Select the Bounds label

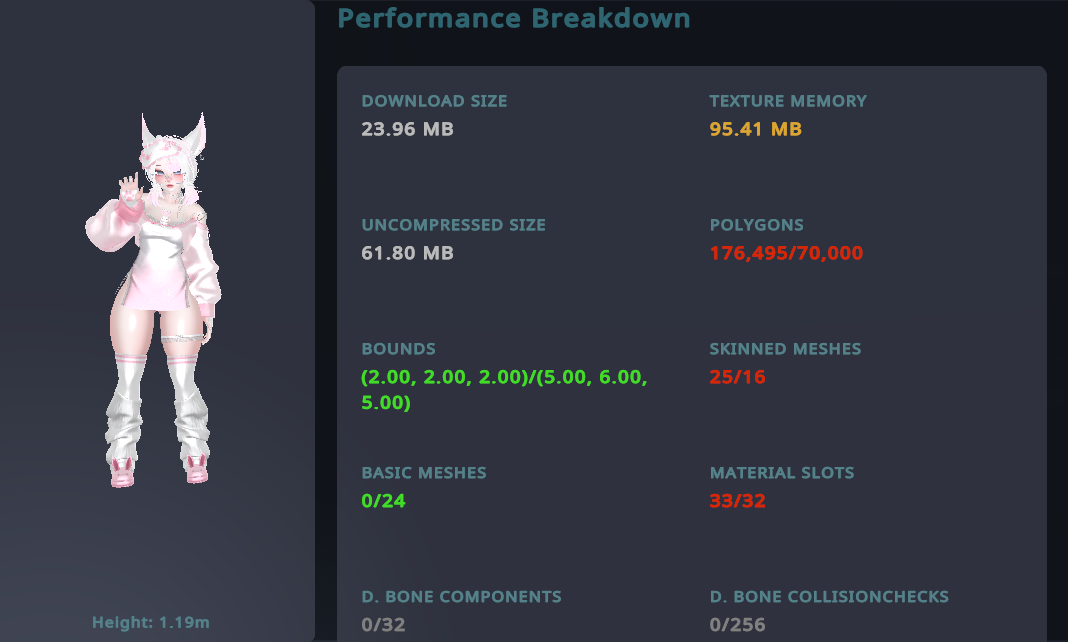click(x=398, y=349)
